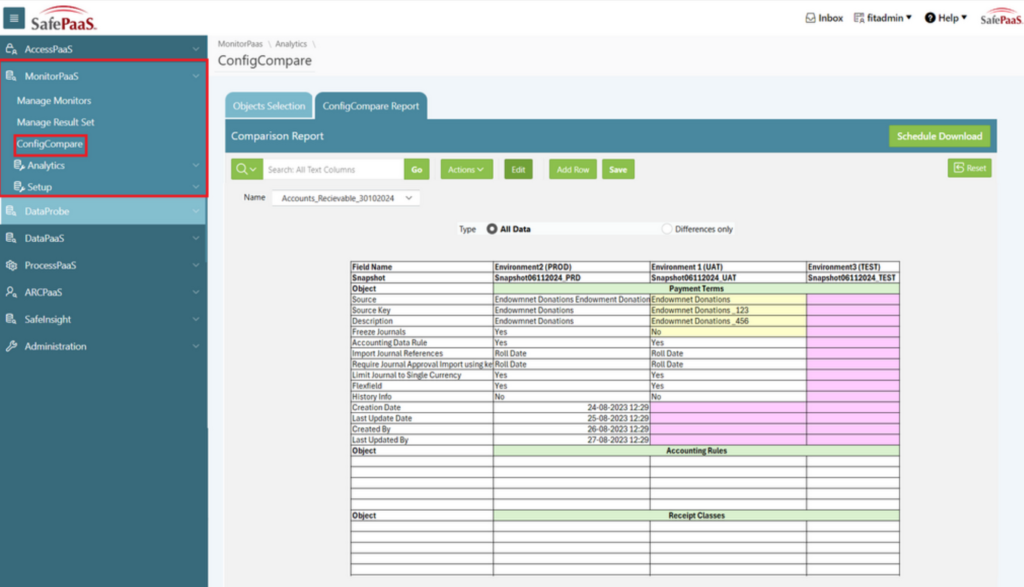Click the Endowmnet Donations _123 cell

(728, 310)
